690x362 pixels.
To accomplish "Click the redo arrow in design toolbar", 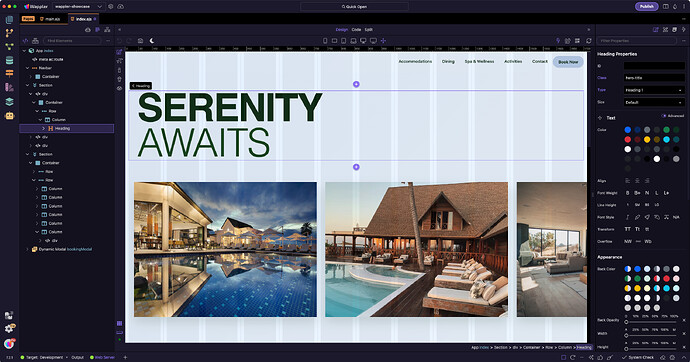I will point(129,40).
